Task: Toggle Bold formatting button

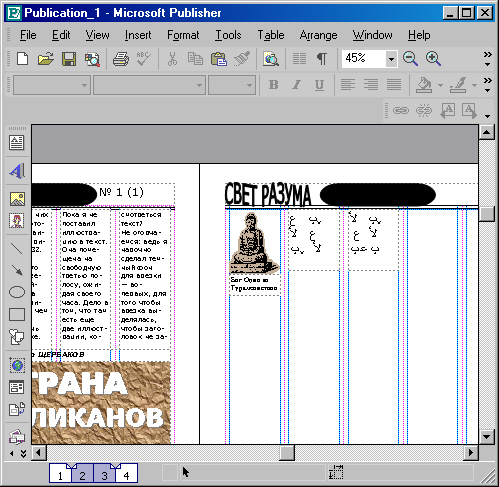Action: point(274,85)
